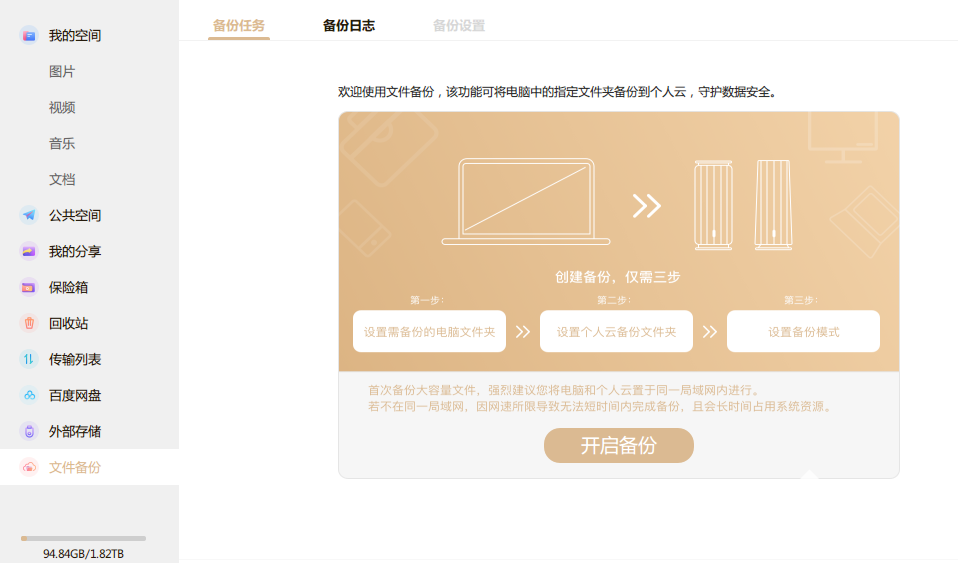Open 文档 category in sidebar
Viewport: 958px width, 563px height.
[x=62, y=180]
